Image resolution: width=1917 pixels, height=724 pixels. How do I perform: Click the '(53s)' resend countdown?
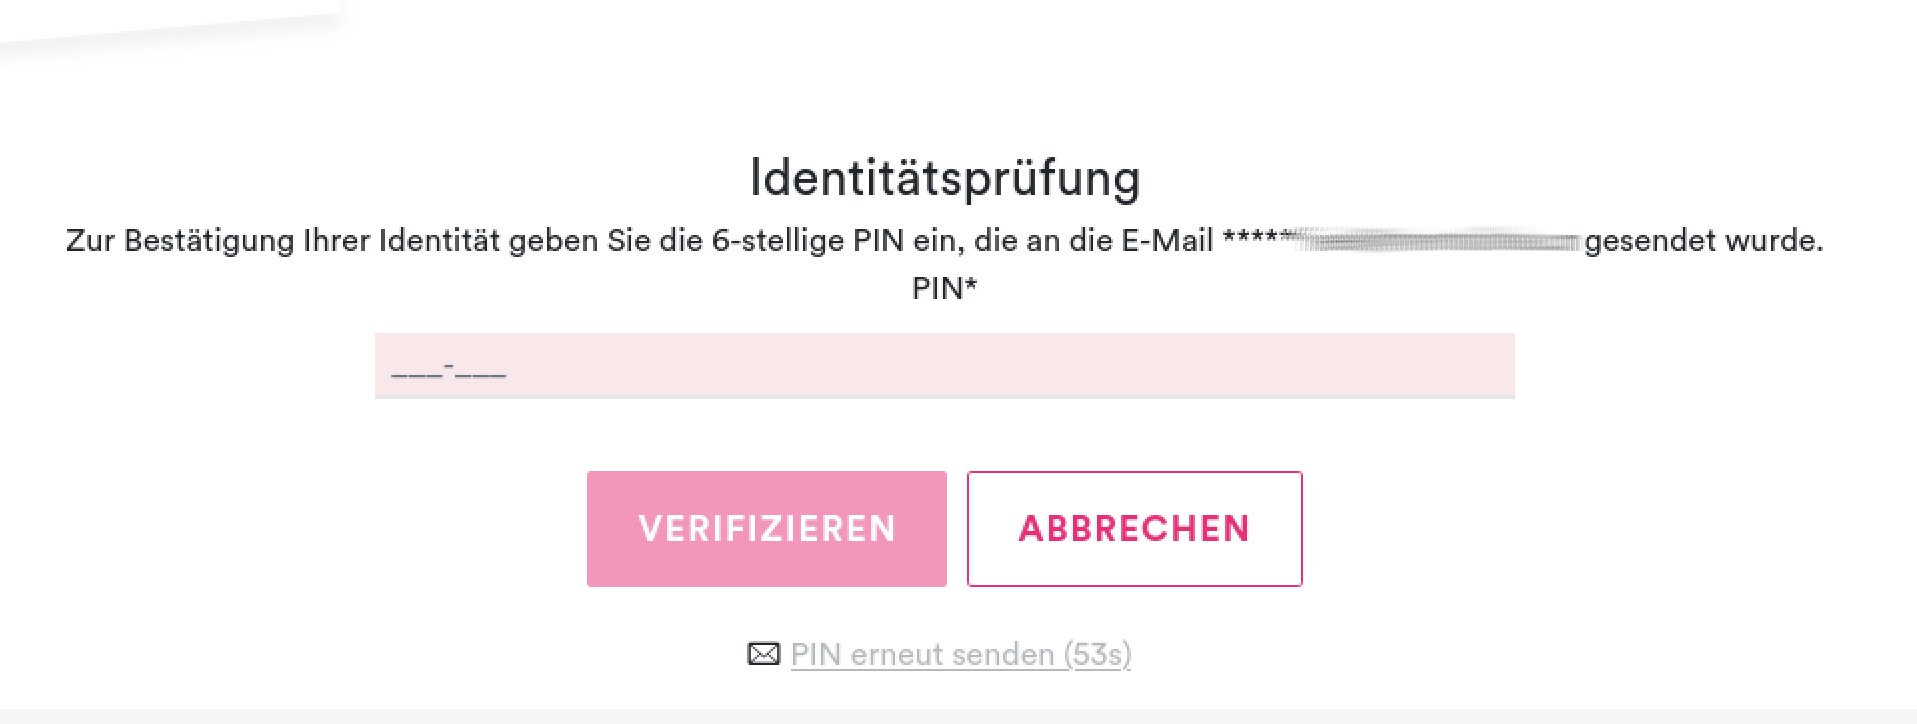pyautogui.click(x=1097, y=655)
